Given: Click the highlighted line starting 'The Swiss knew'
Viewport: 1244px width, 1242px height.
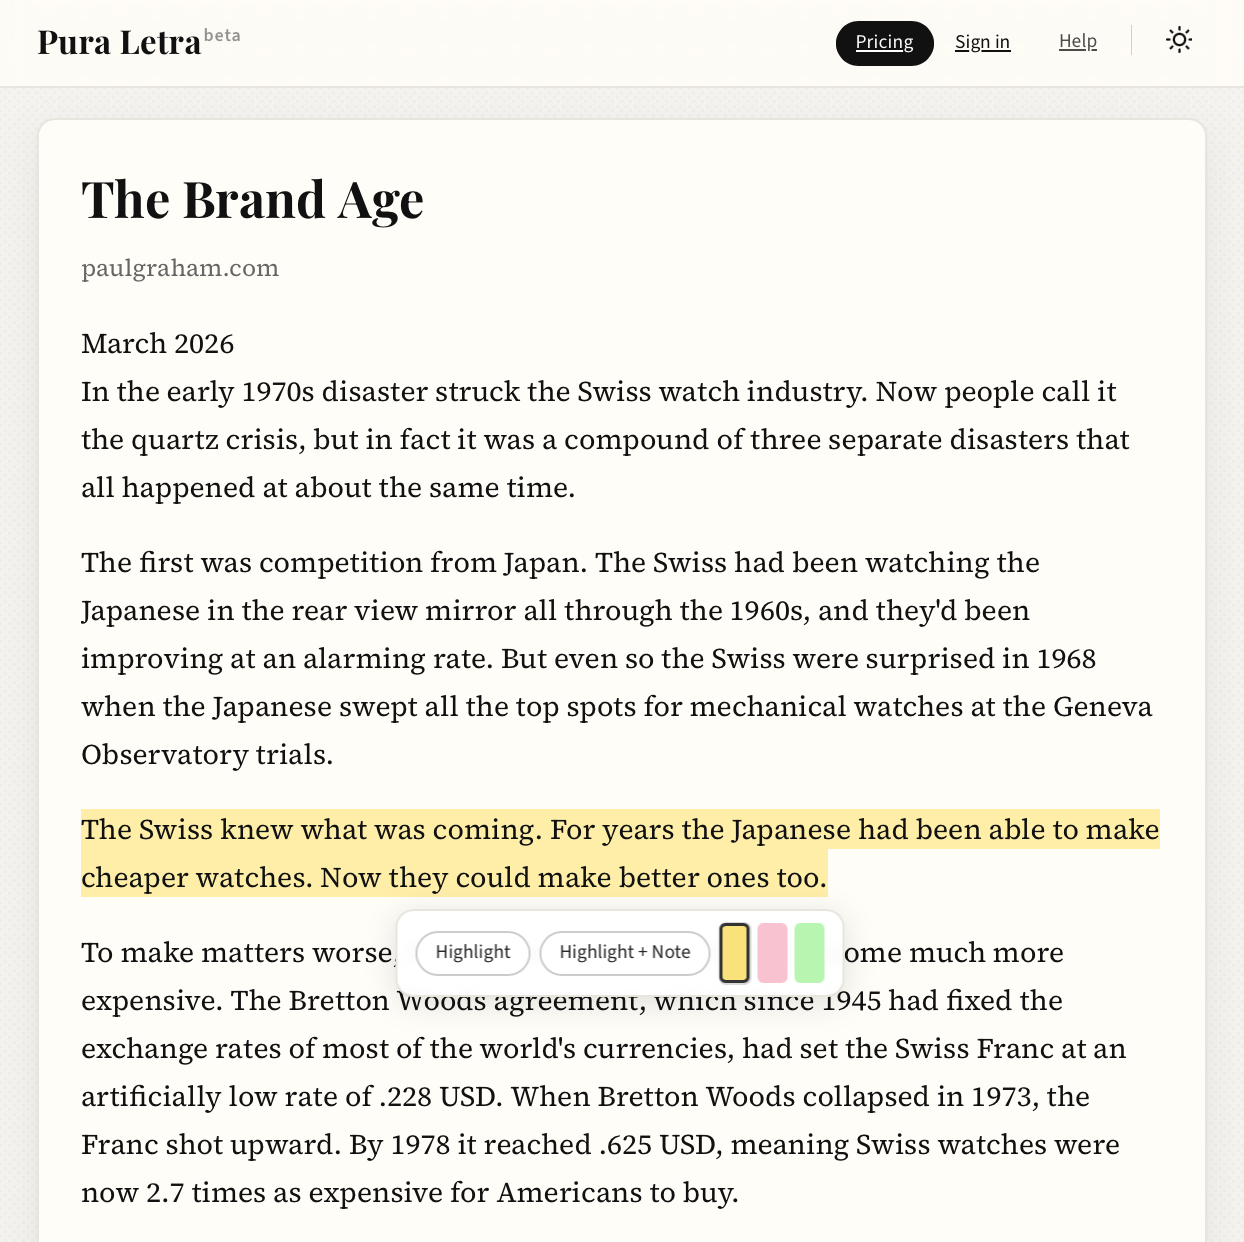Looking at the screenshot, I should [x=620, y=830].
